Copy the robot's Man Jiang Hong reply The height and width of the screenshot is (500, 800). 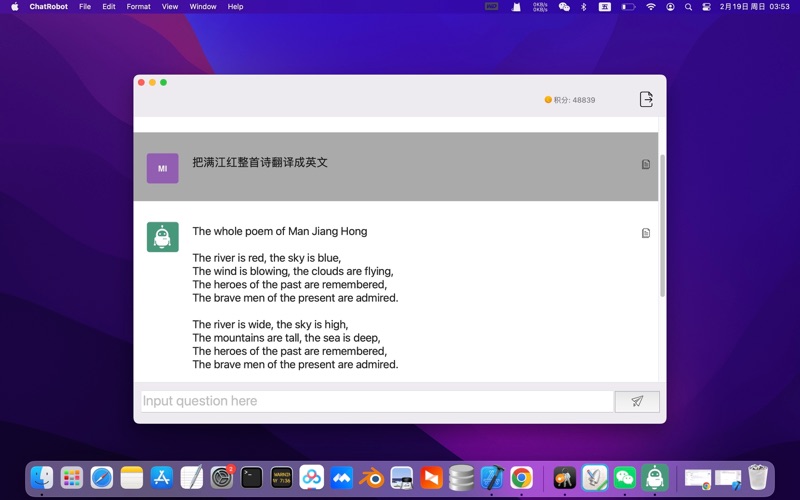(x=645, y=233)
